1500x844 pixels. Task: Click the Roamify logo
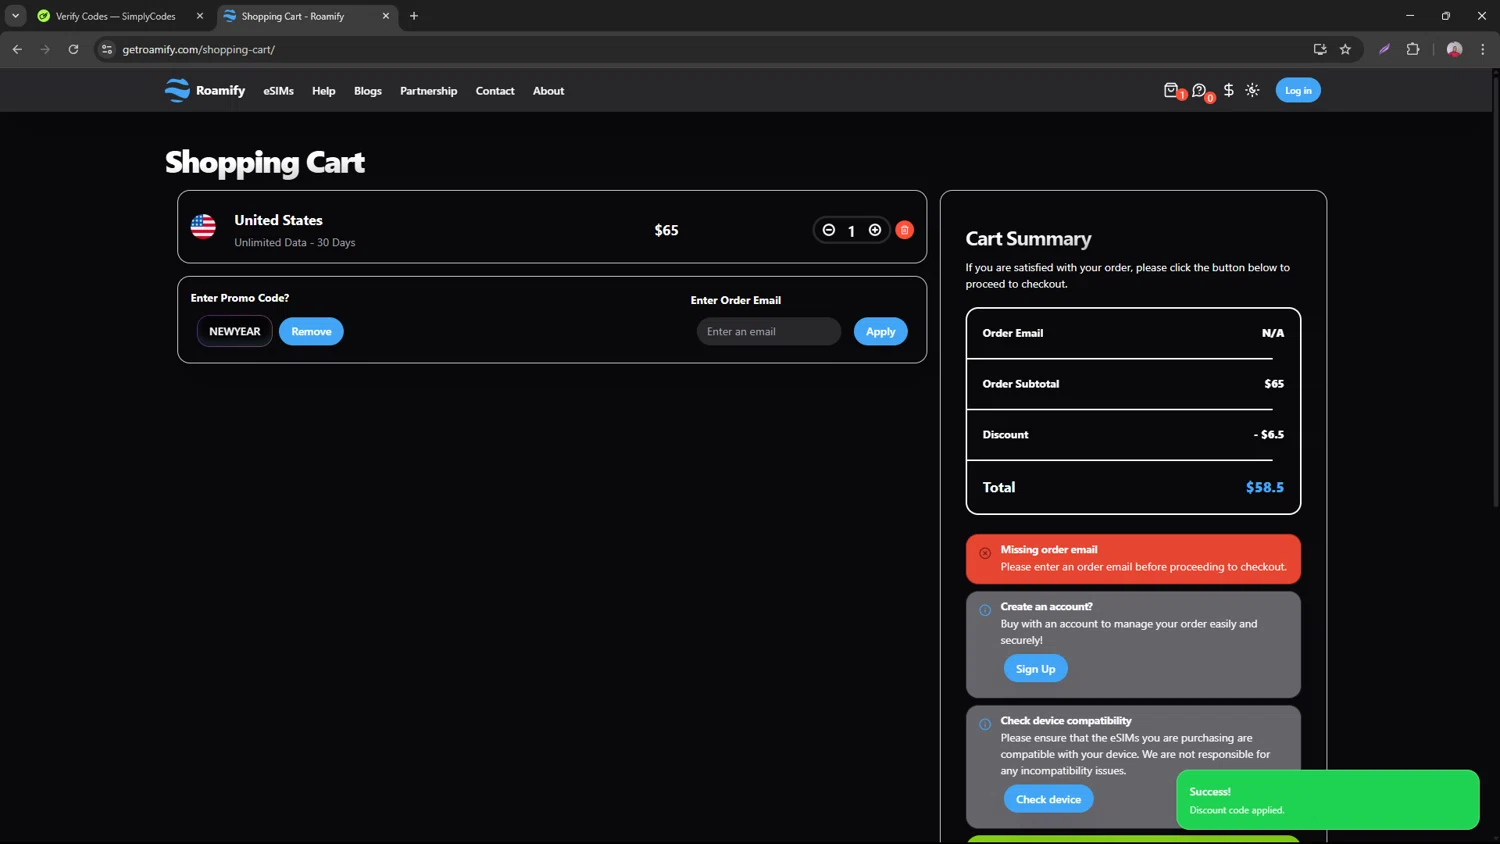(205, 90)
